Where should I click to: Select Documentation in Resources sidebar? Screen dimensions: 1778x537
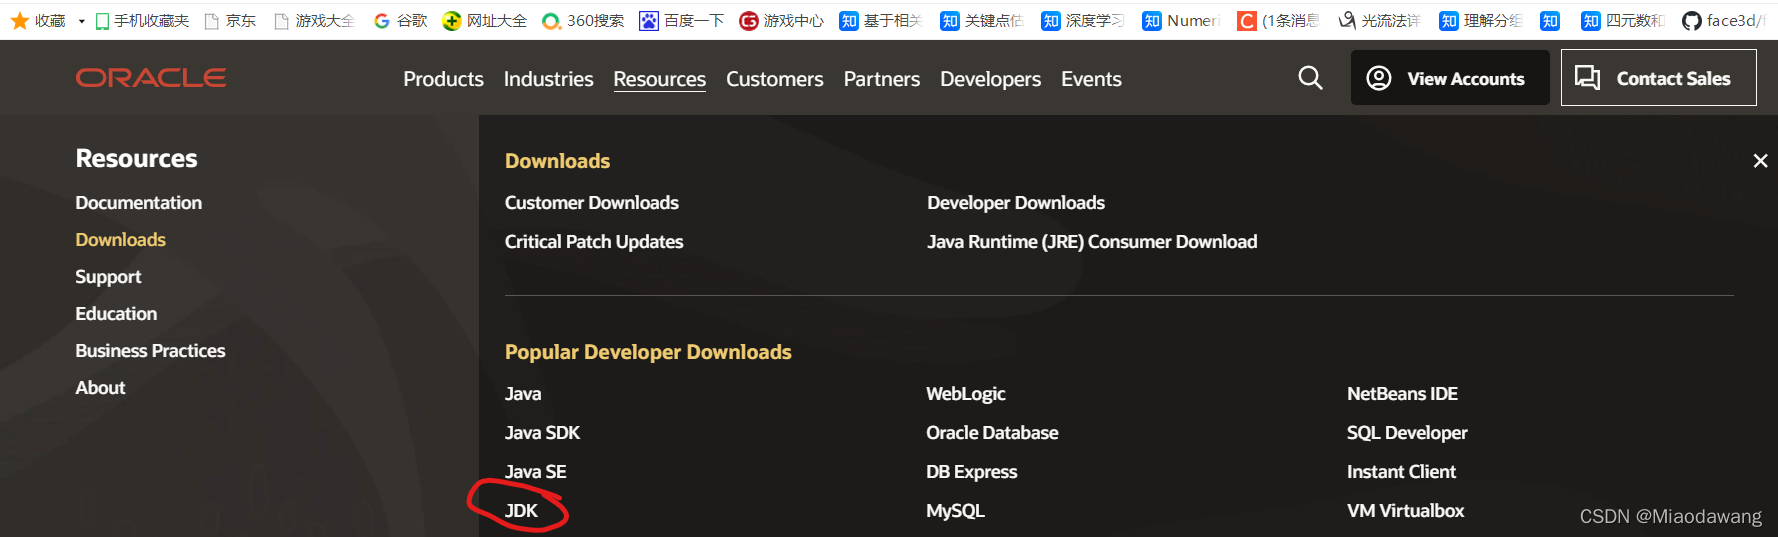tap(138, 203)
